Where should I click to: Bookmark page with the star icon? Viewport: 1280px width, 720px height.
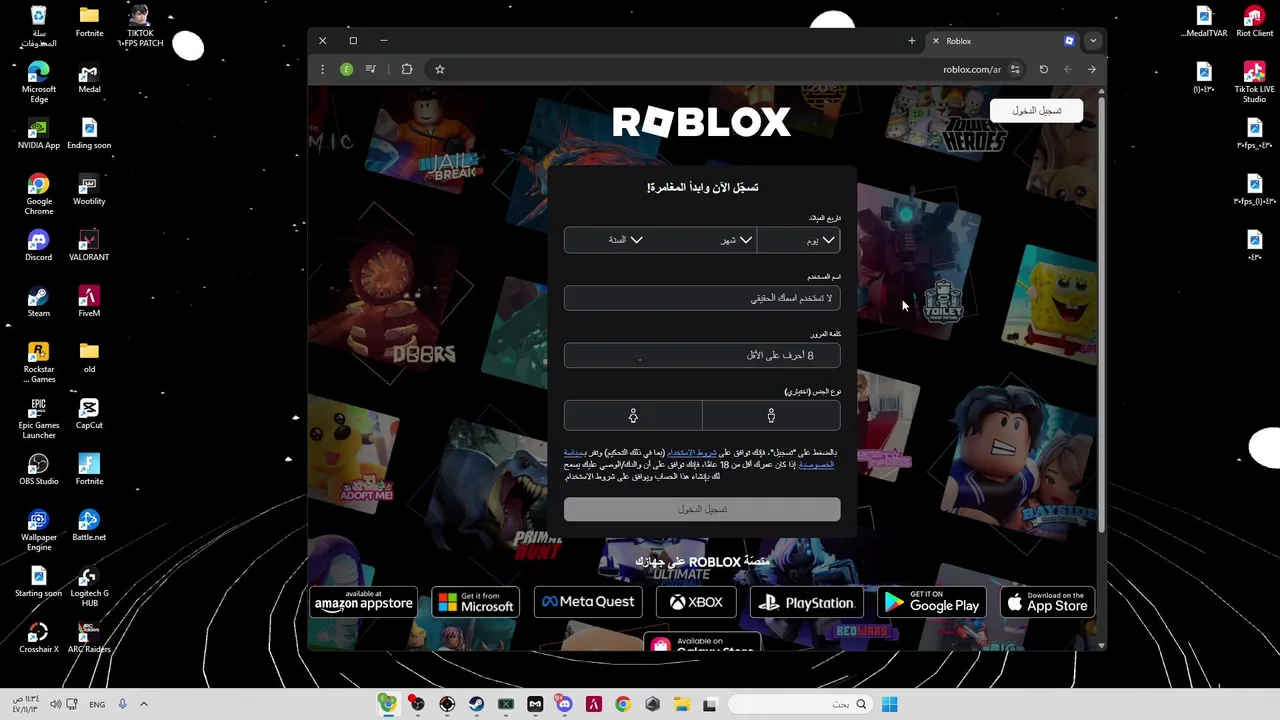pos(439,69)
